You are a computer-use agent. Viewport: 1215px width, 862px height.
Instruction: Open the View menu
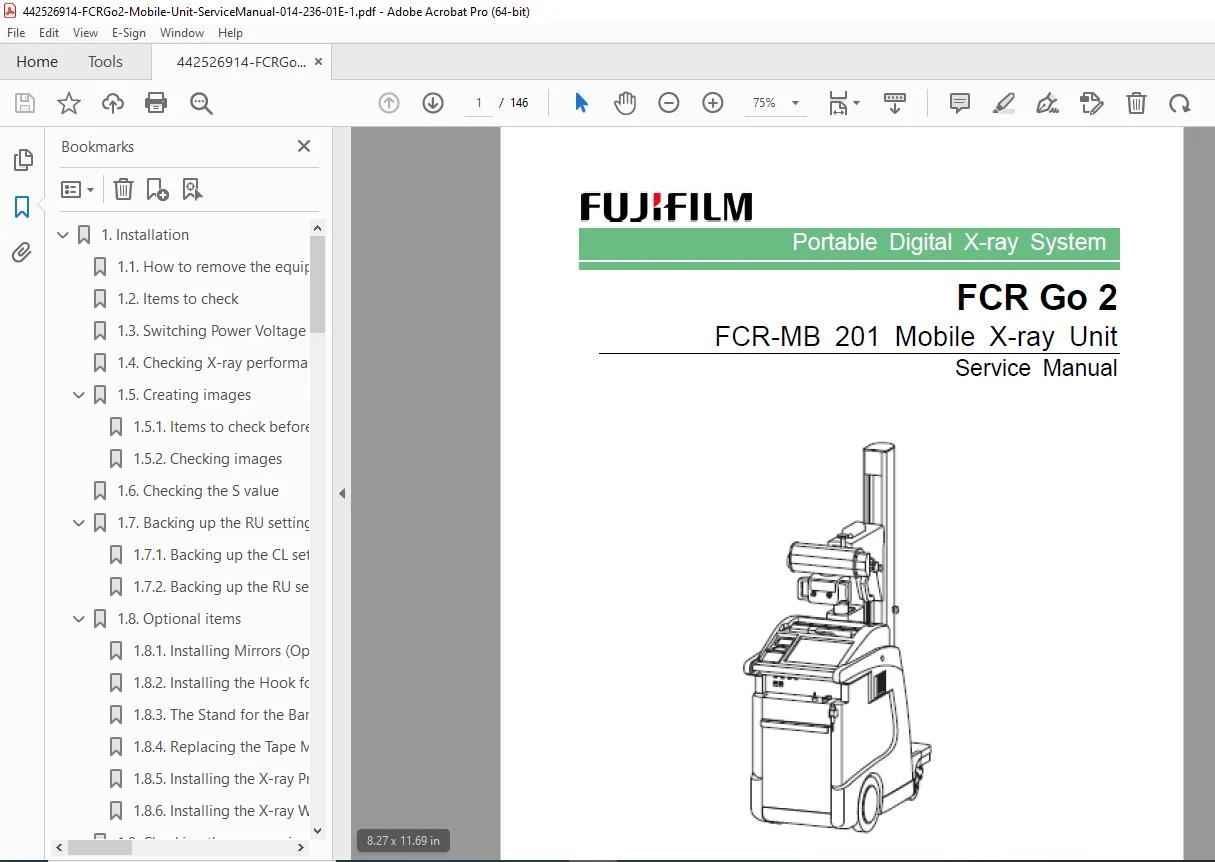(86, 33)
